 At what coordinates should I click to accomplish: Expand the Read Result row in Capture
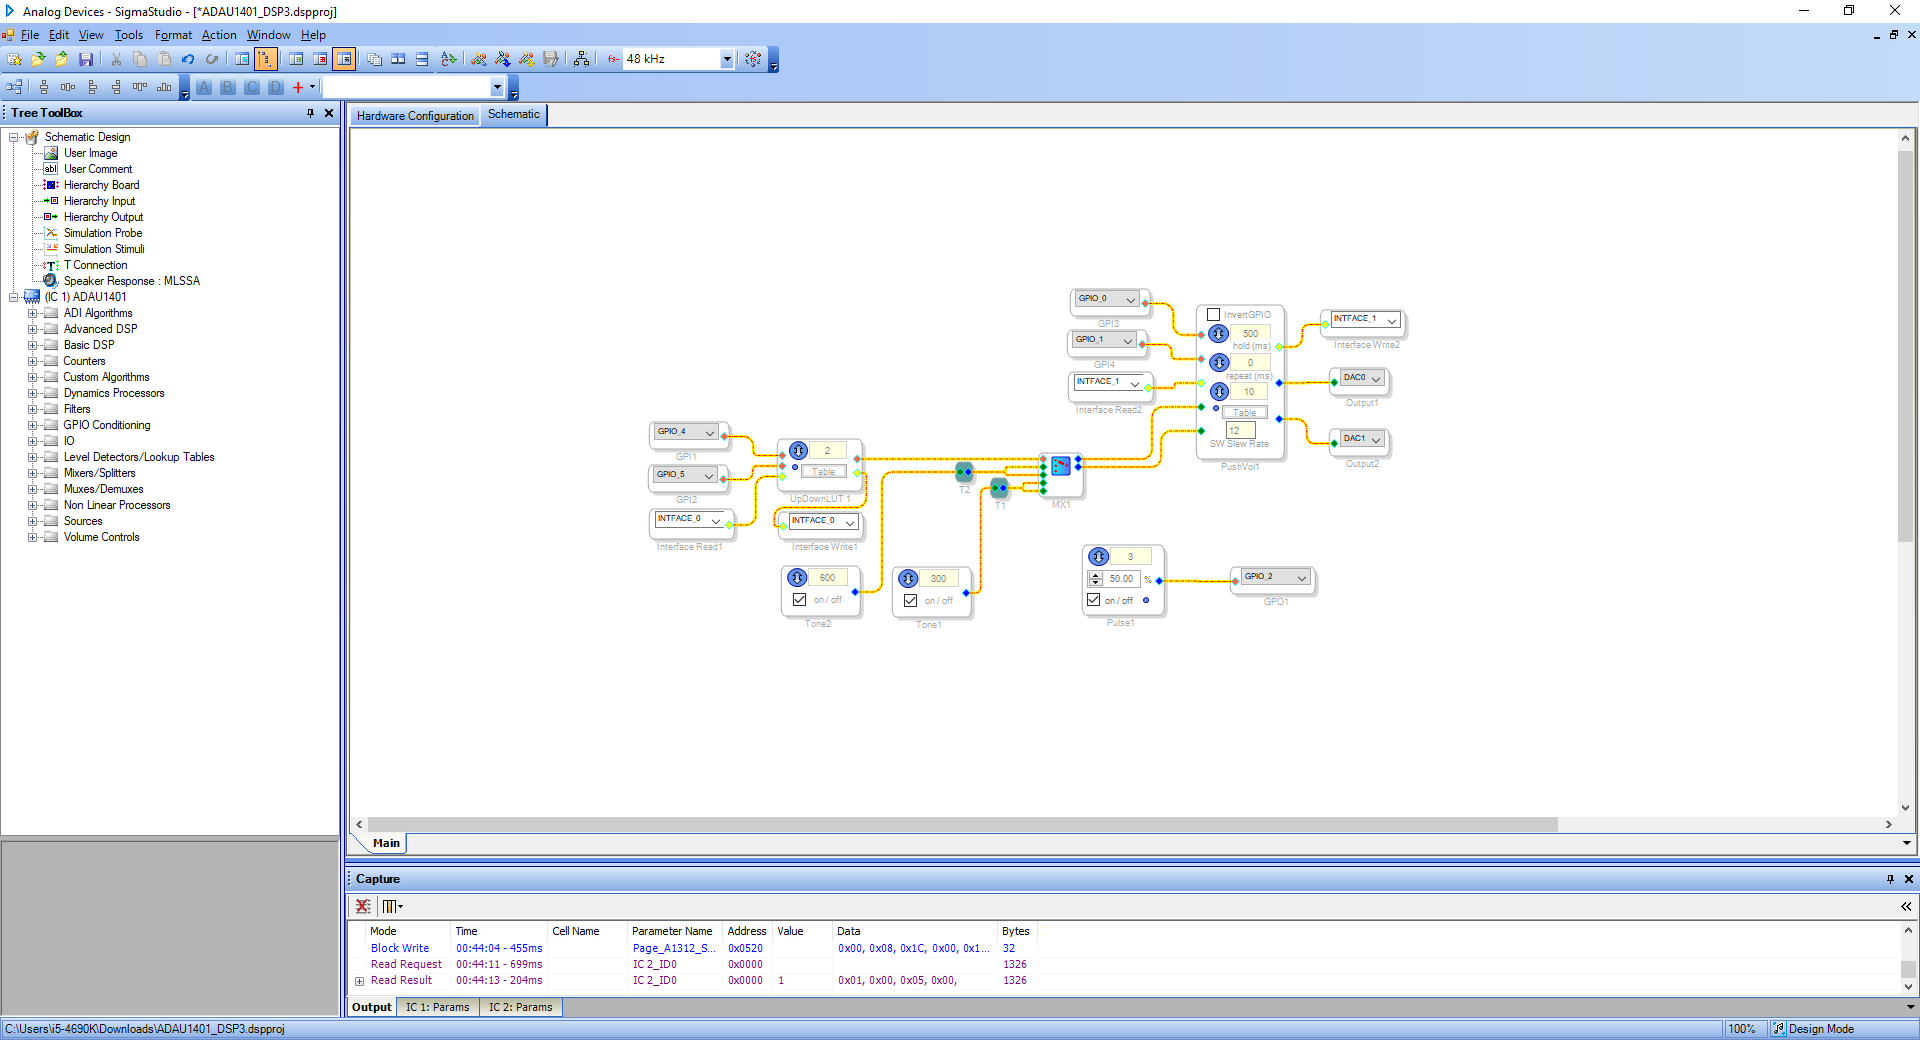pos(360,981)
